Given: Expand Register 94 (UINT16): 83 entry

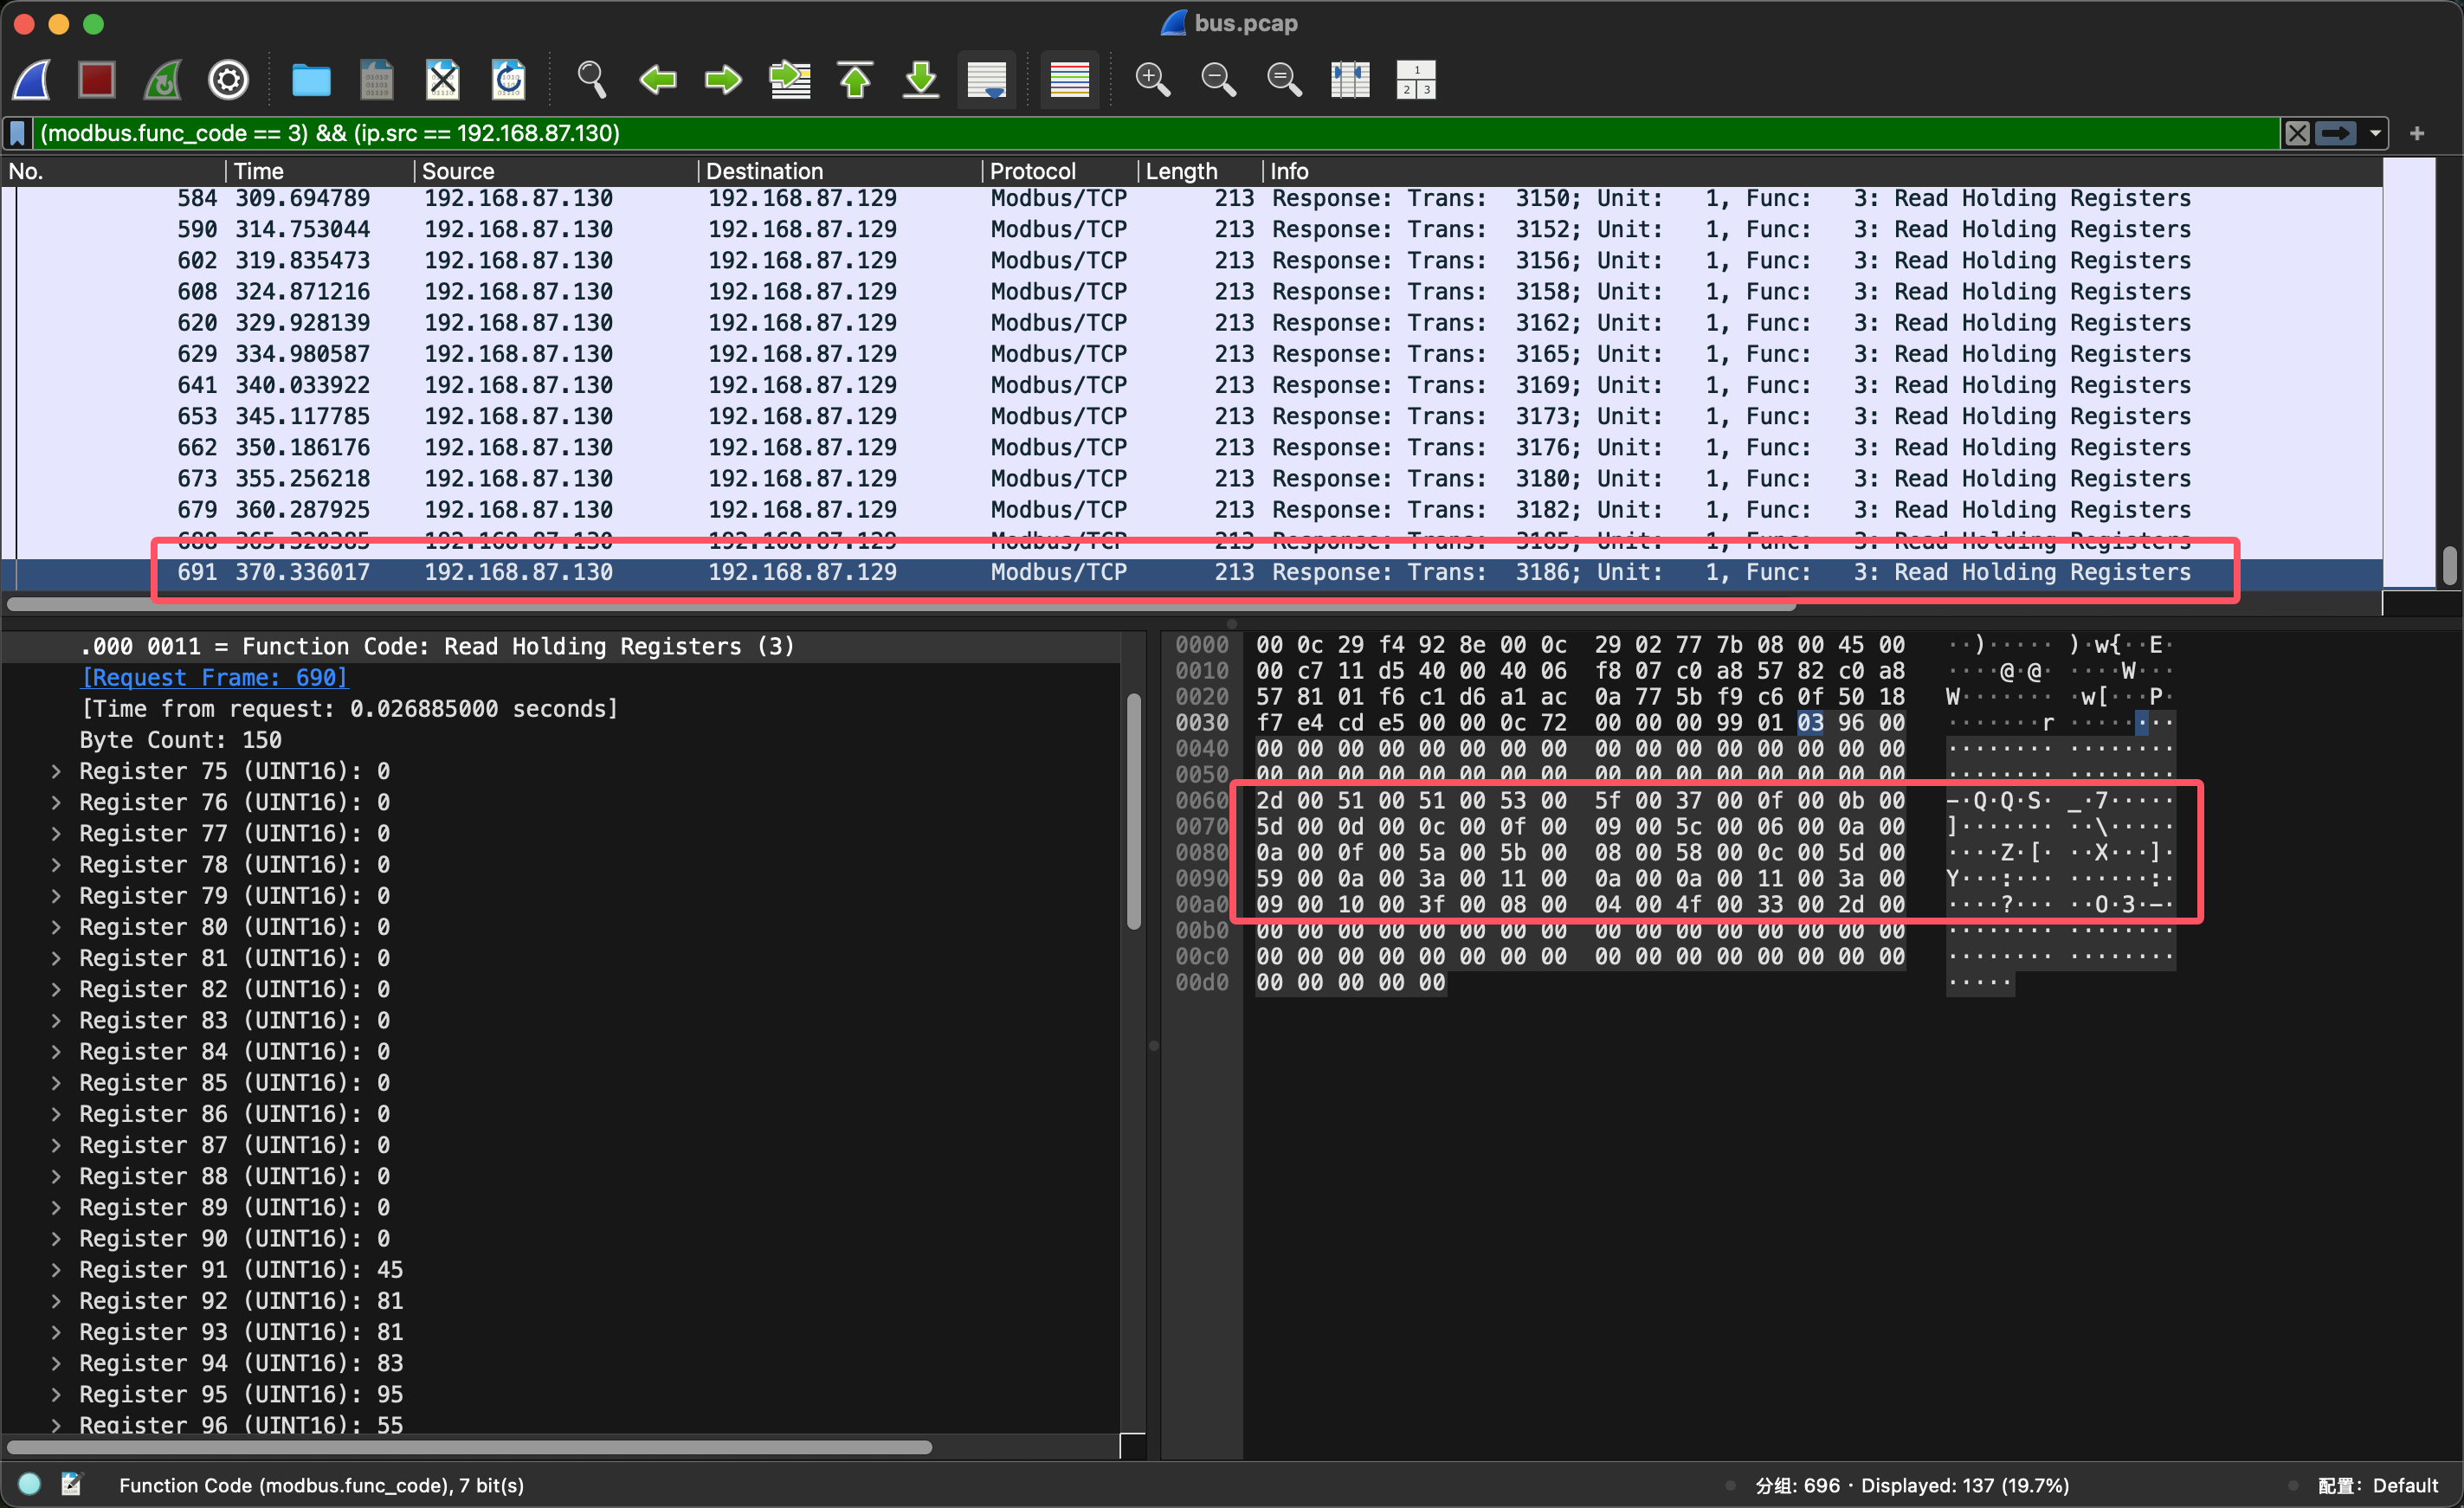Looking at the screenshot, I should pos(56,1363).
